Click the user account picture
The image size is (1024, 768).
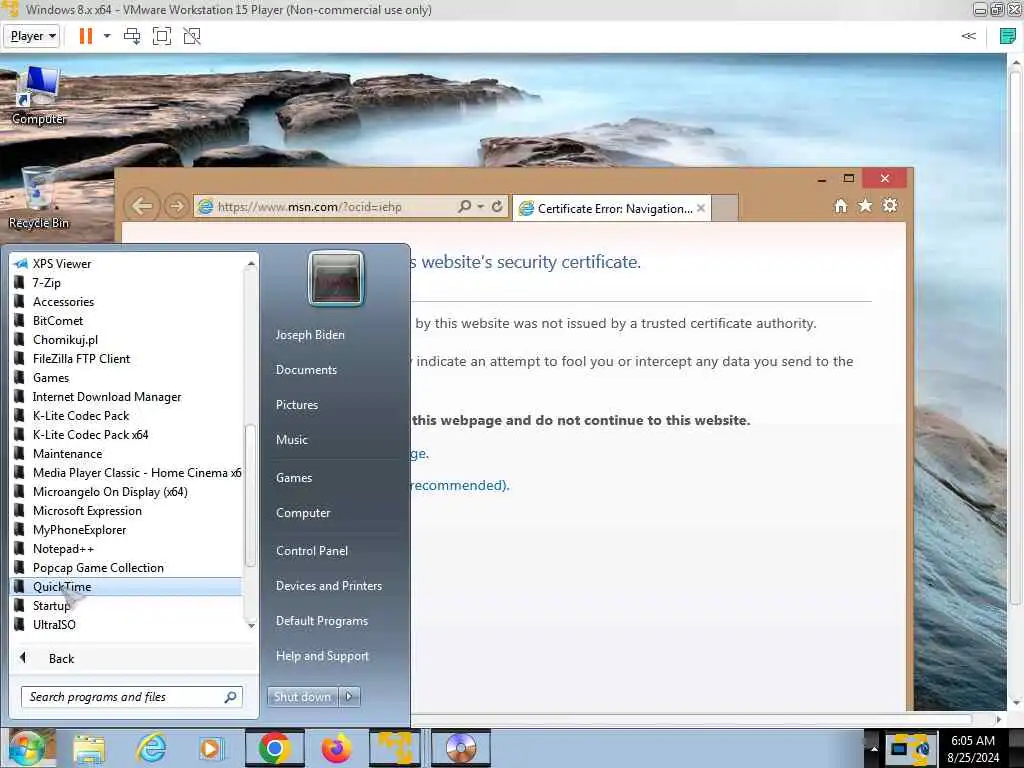(x=336, y=279)
